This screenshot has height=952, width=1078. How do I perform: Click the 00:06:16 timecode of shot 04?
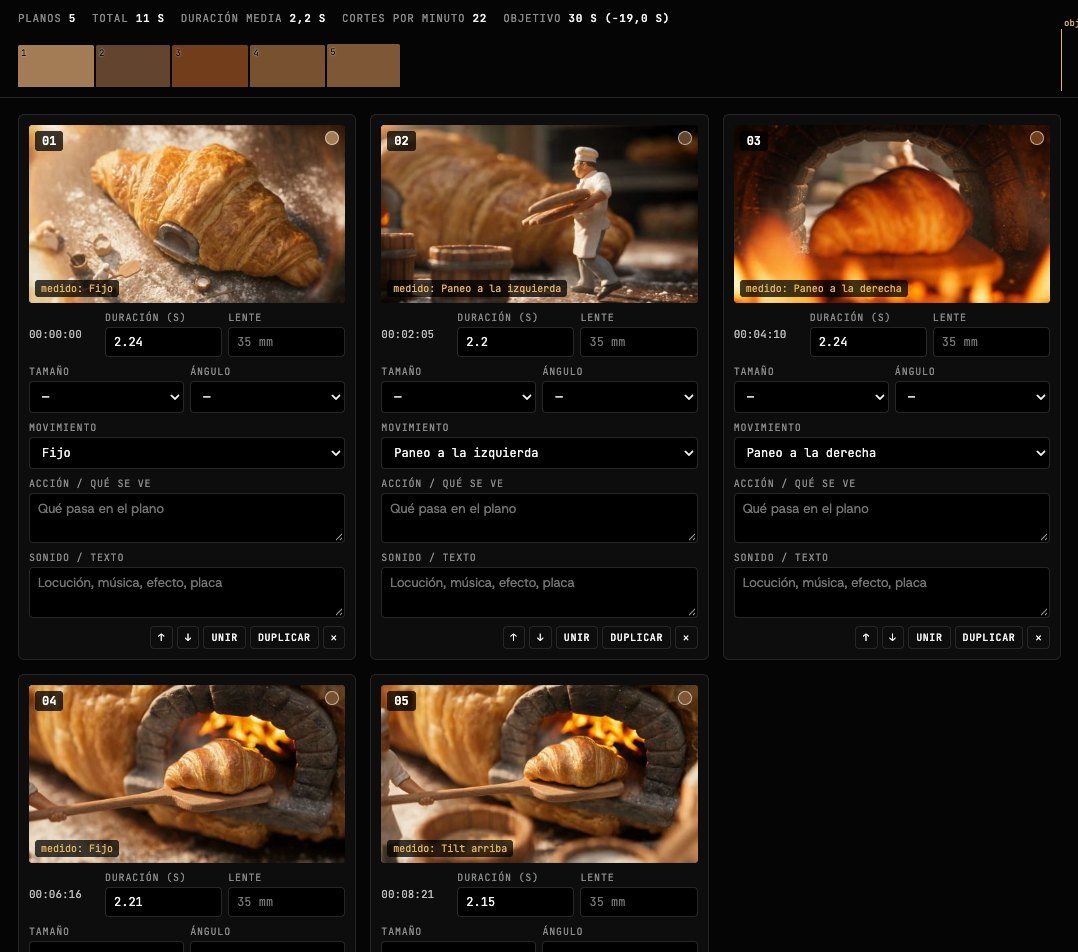55,894
